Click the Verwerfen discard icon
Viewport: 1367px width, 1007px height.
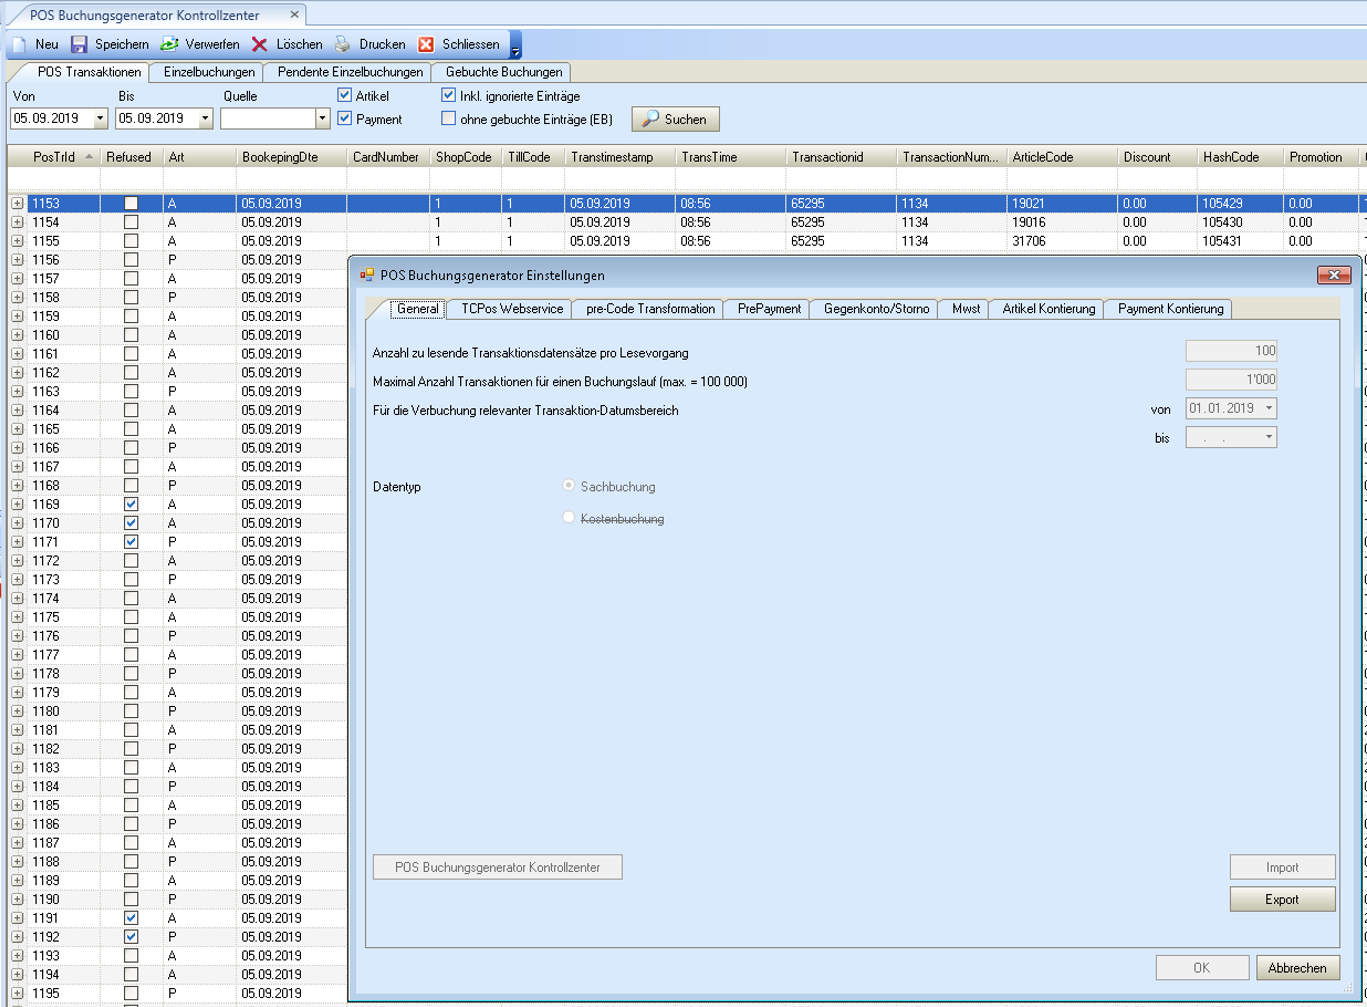pos(170,44)
